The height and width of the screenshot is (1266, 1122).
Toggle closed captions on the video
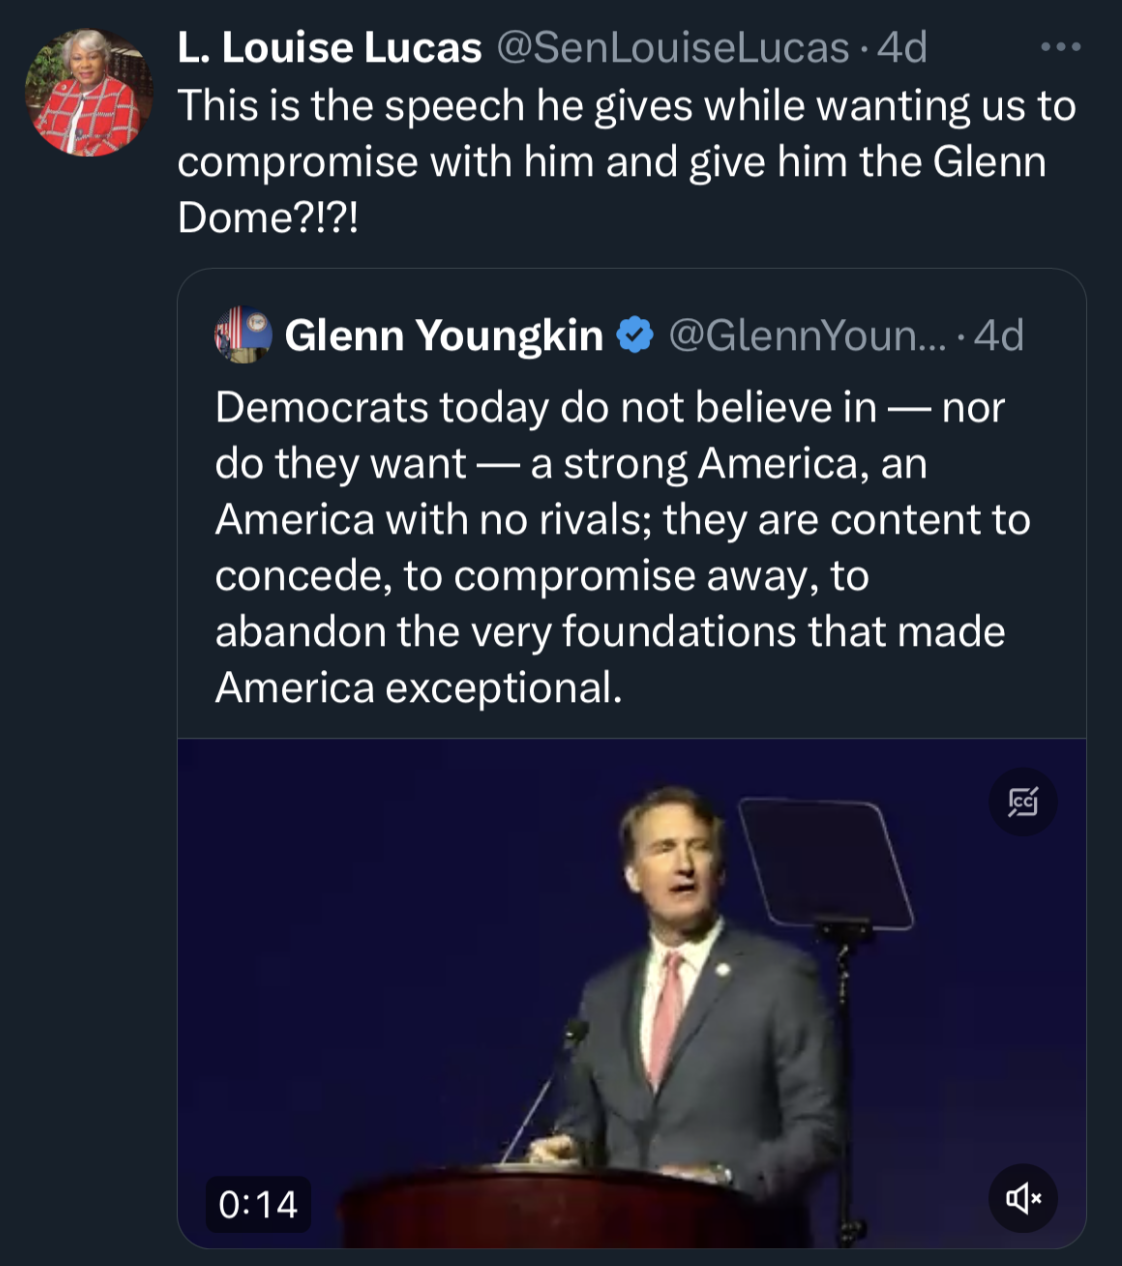pos(1023,802)
